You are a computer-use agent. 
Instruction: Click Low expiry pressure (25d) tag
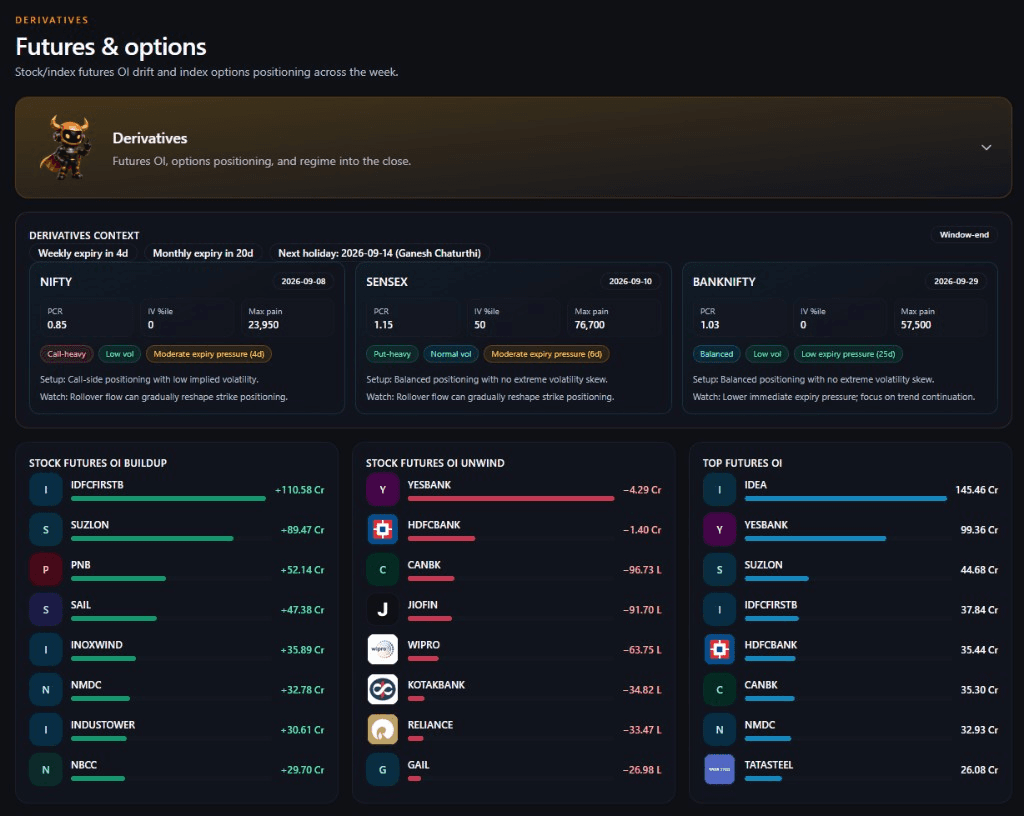(x=848, y=354)
